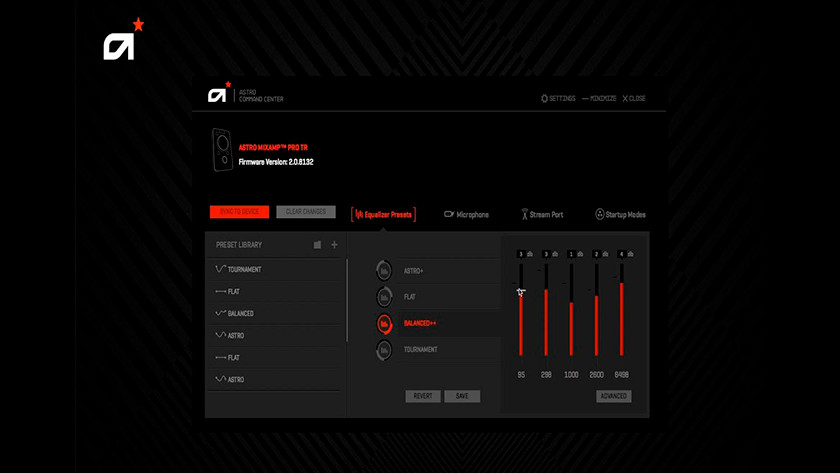840x473 pixels.
Task: Click the ASTRO+ preset slot icon
Action: [384, 271]
